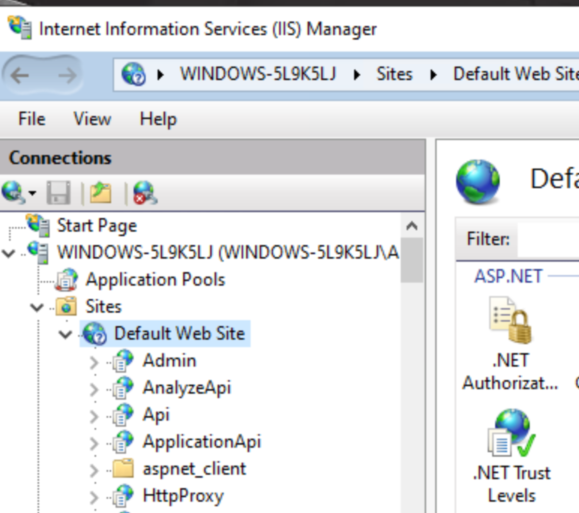The width and height of the screenshot is (579, 513).
Task: Select the Application Pools tree label
Action: pos(155,280)
